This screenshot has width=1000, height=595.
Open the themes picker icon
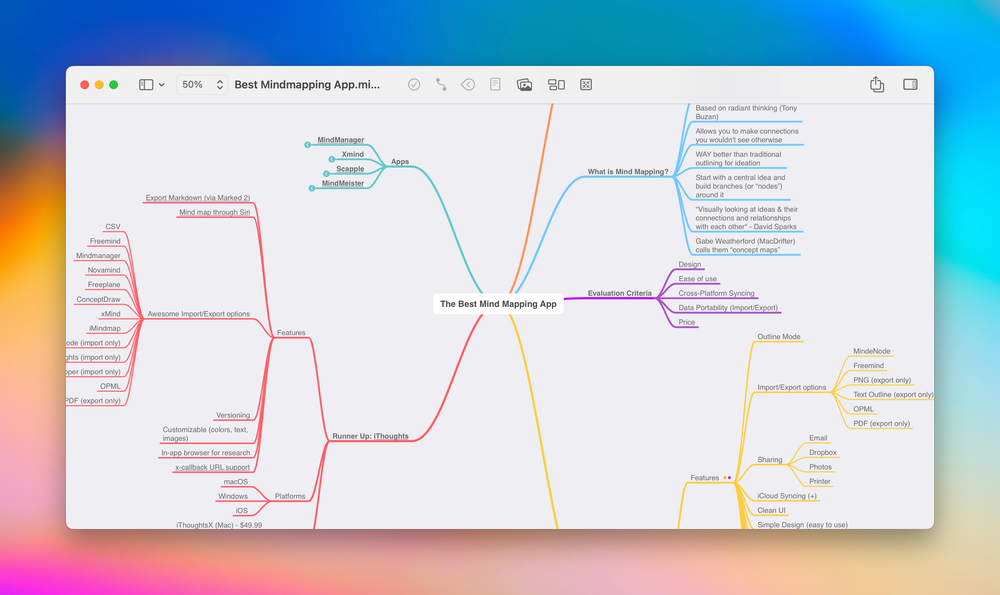[x=586, y=84]
